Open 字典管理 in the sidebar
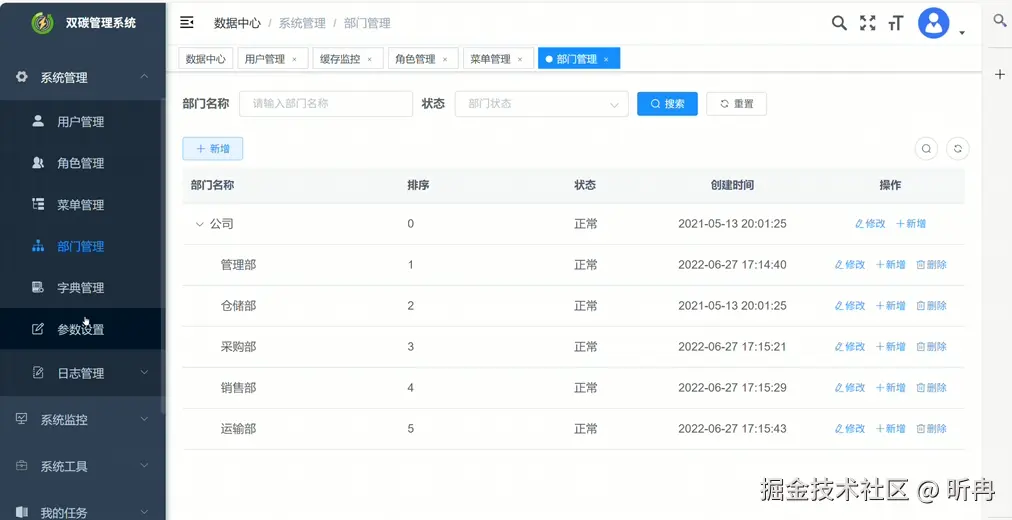Viewport: 1012px width, 520px height. coord(81,288)
